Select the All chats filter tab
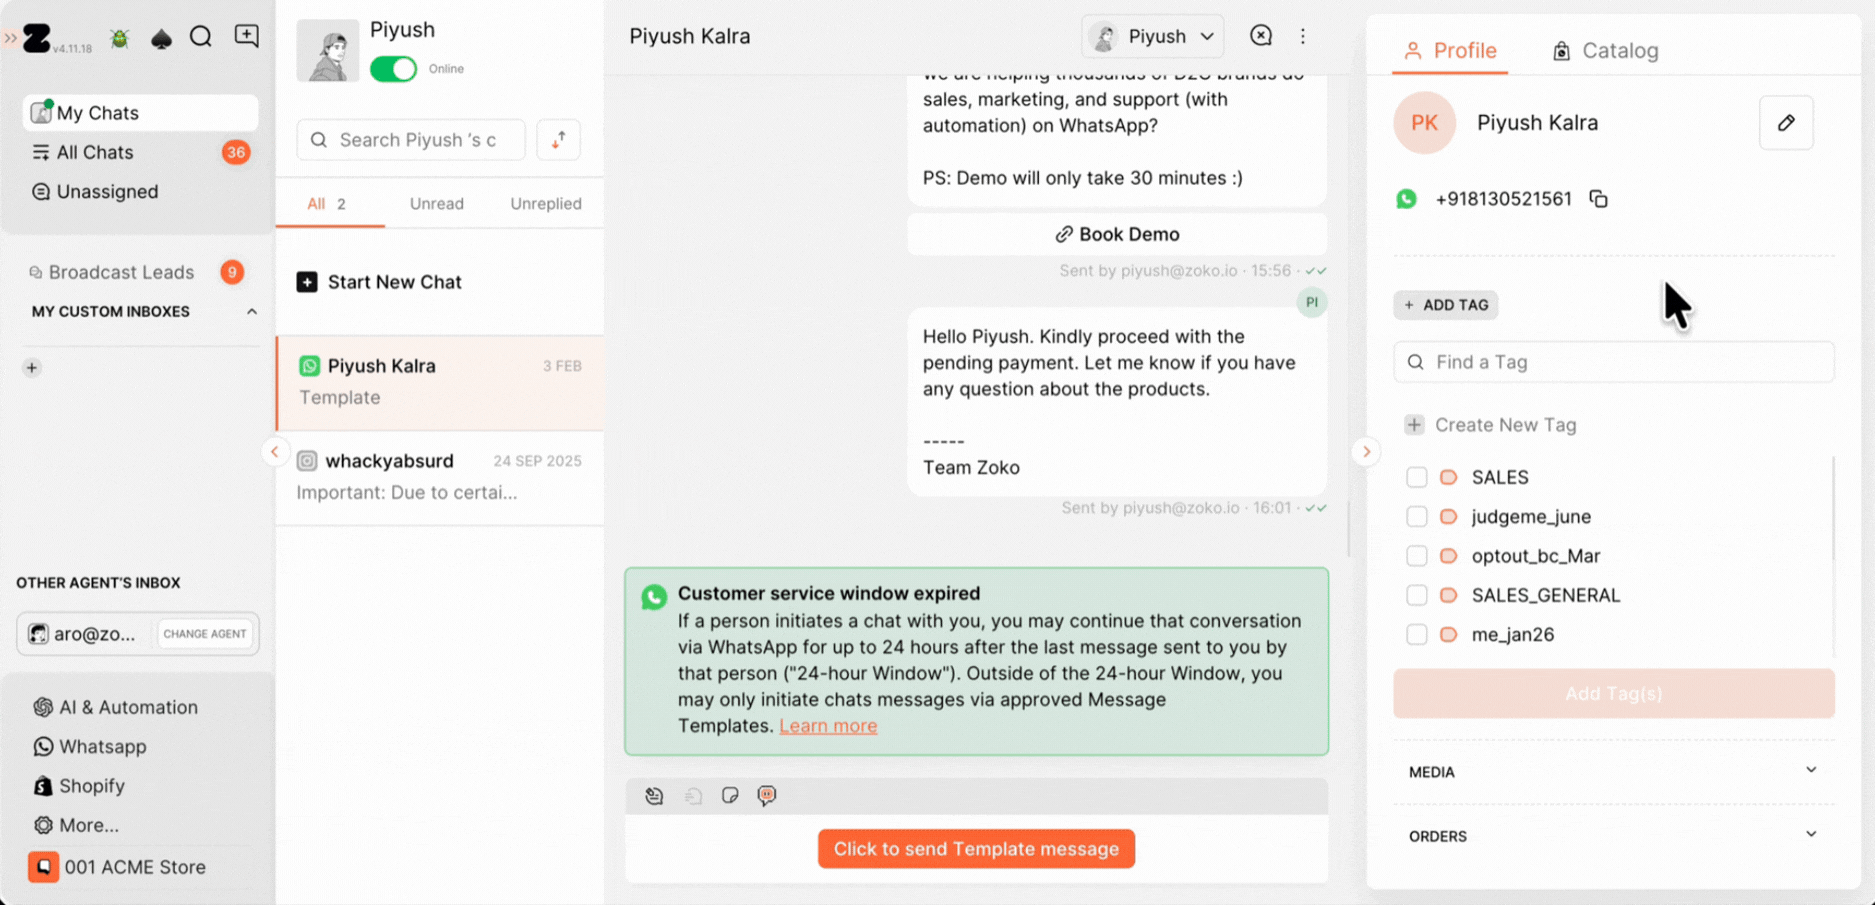The image size is (1875, 905). coord(328,204)
